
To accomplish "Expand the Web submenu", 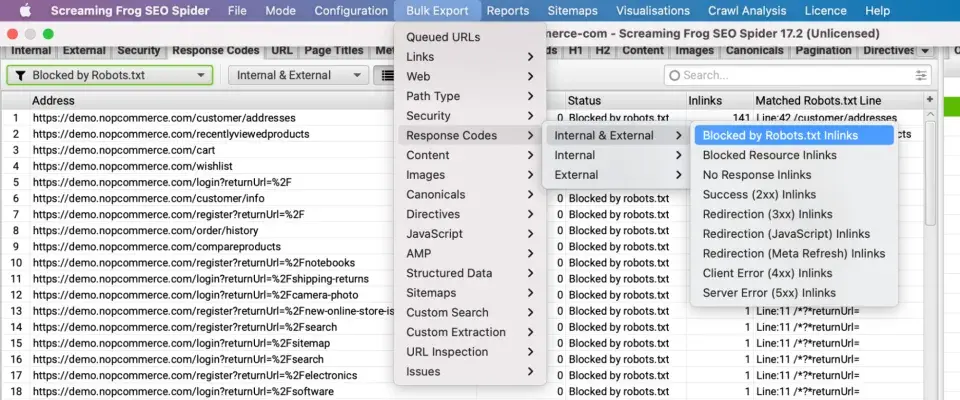I will coord(470,77).
